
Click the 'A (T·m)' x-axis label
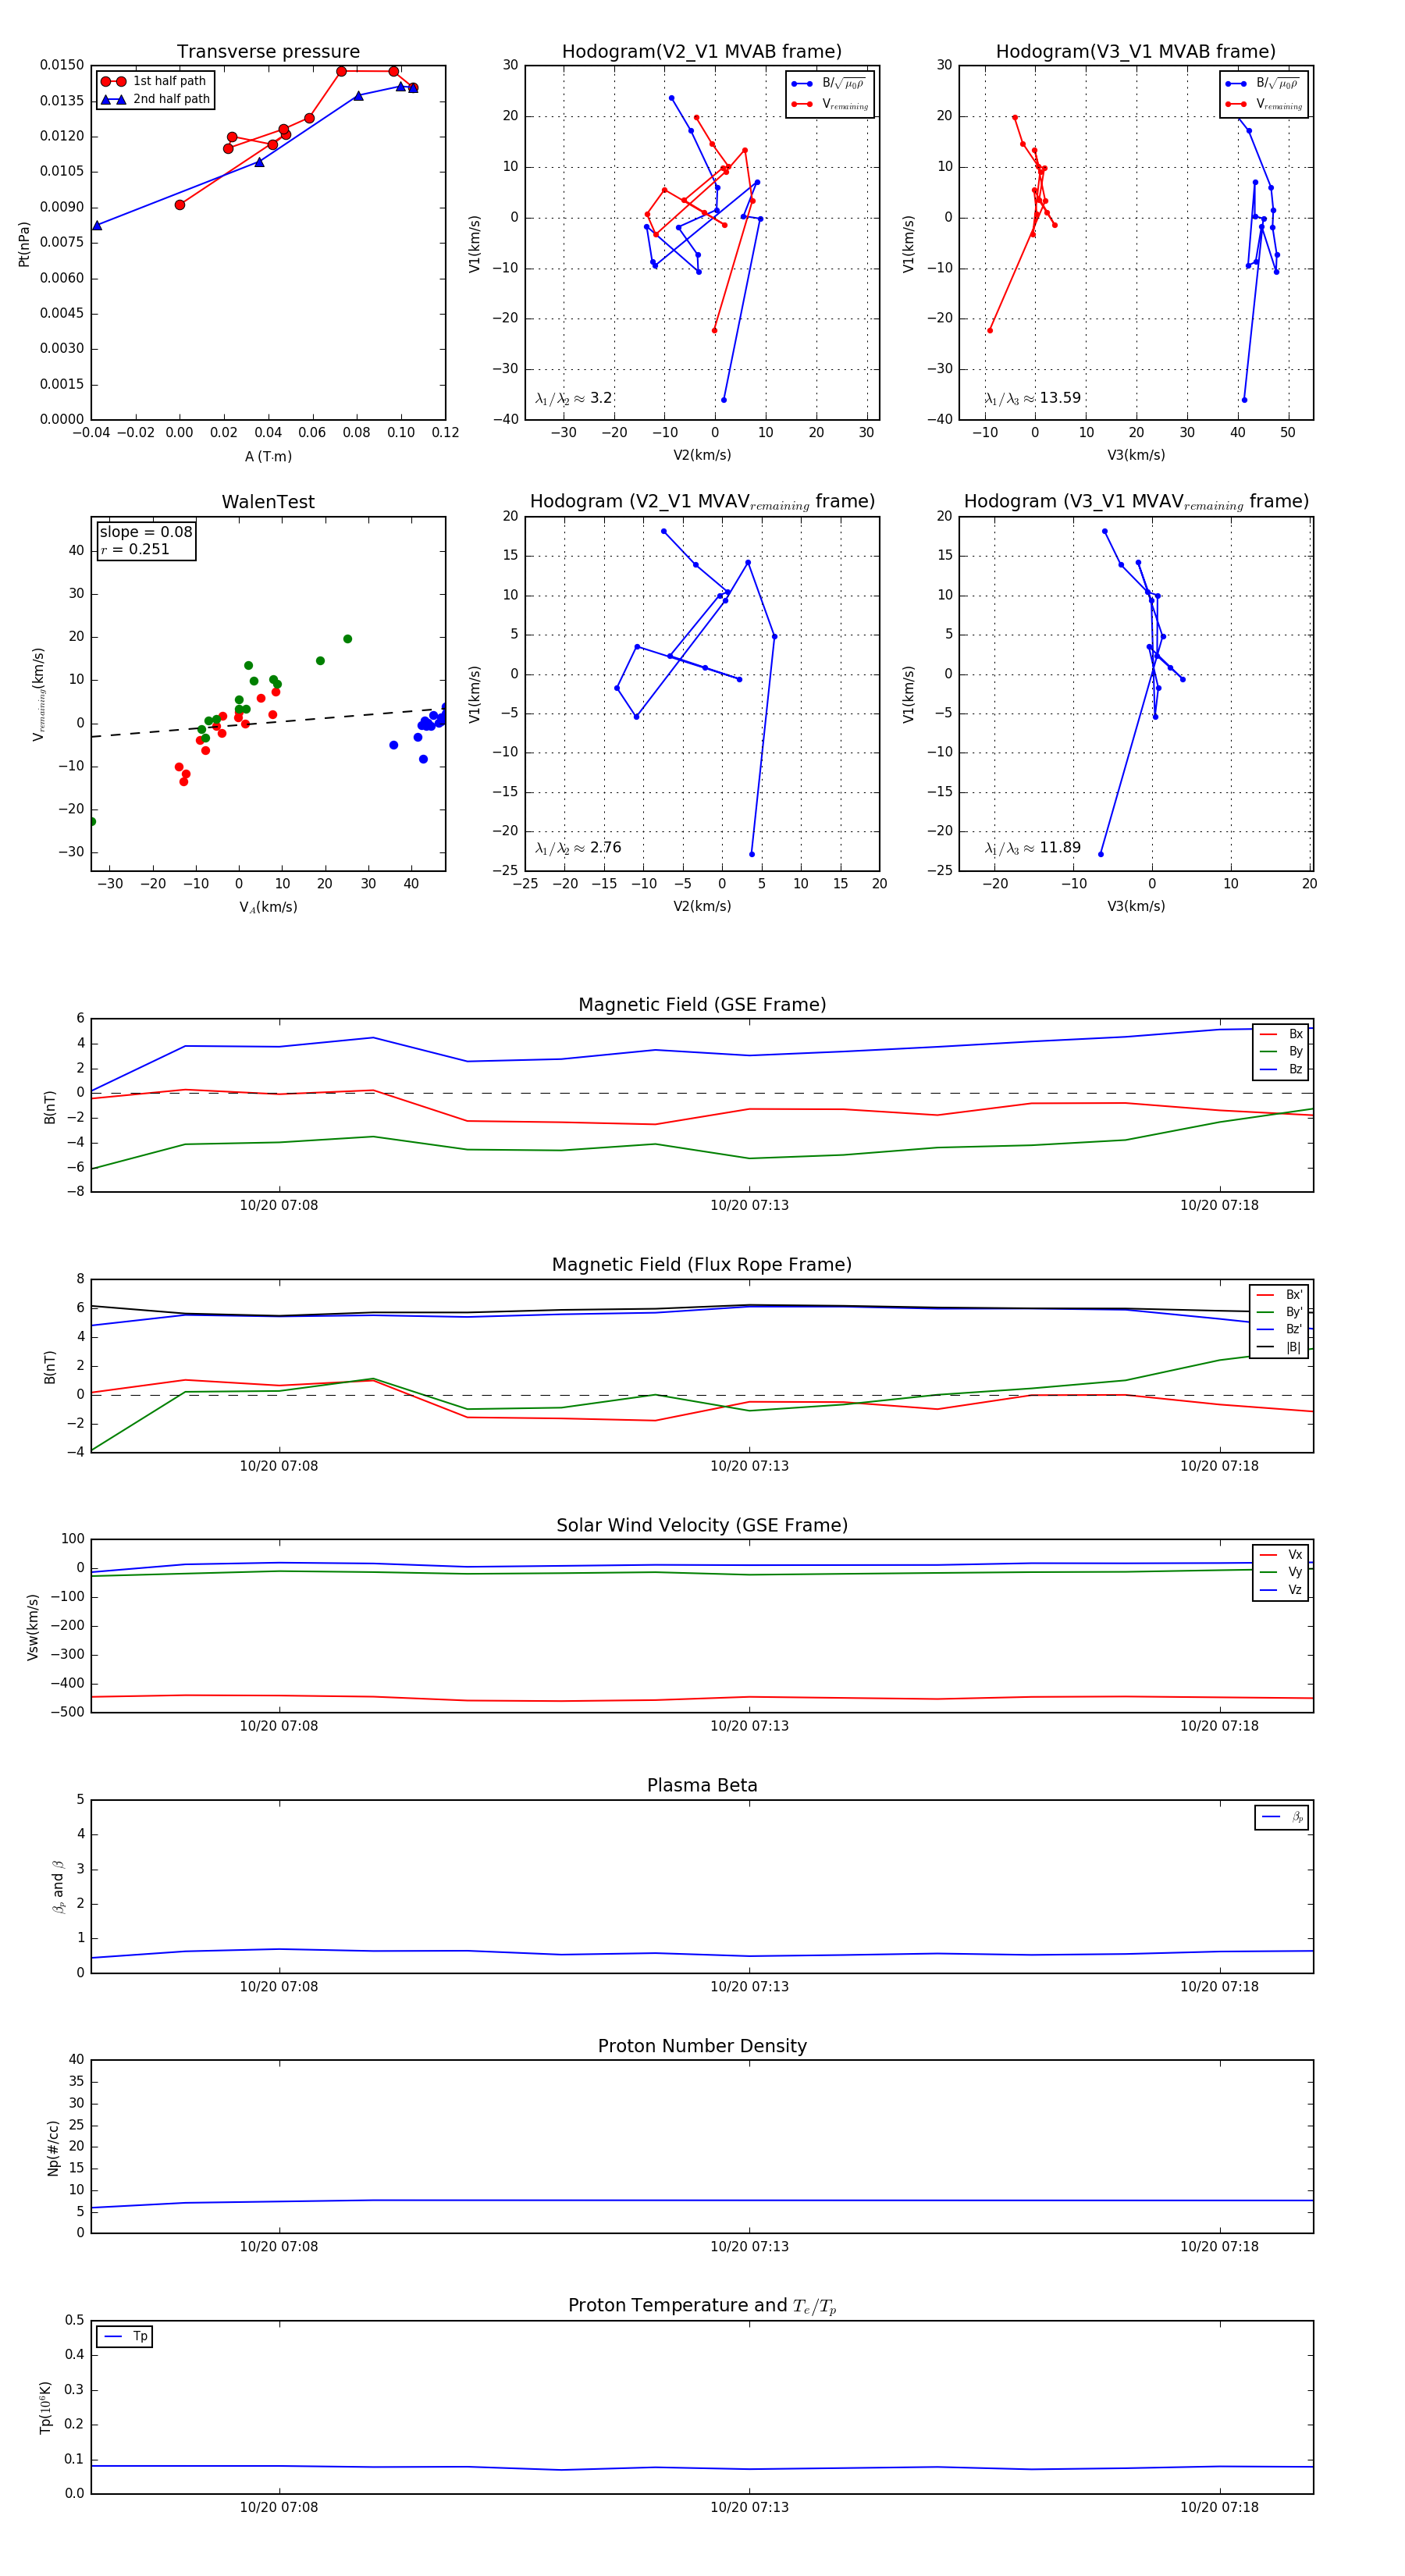[x=268, y=456]
